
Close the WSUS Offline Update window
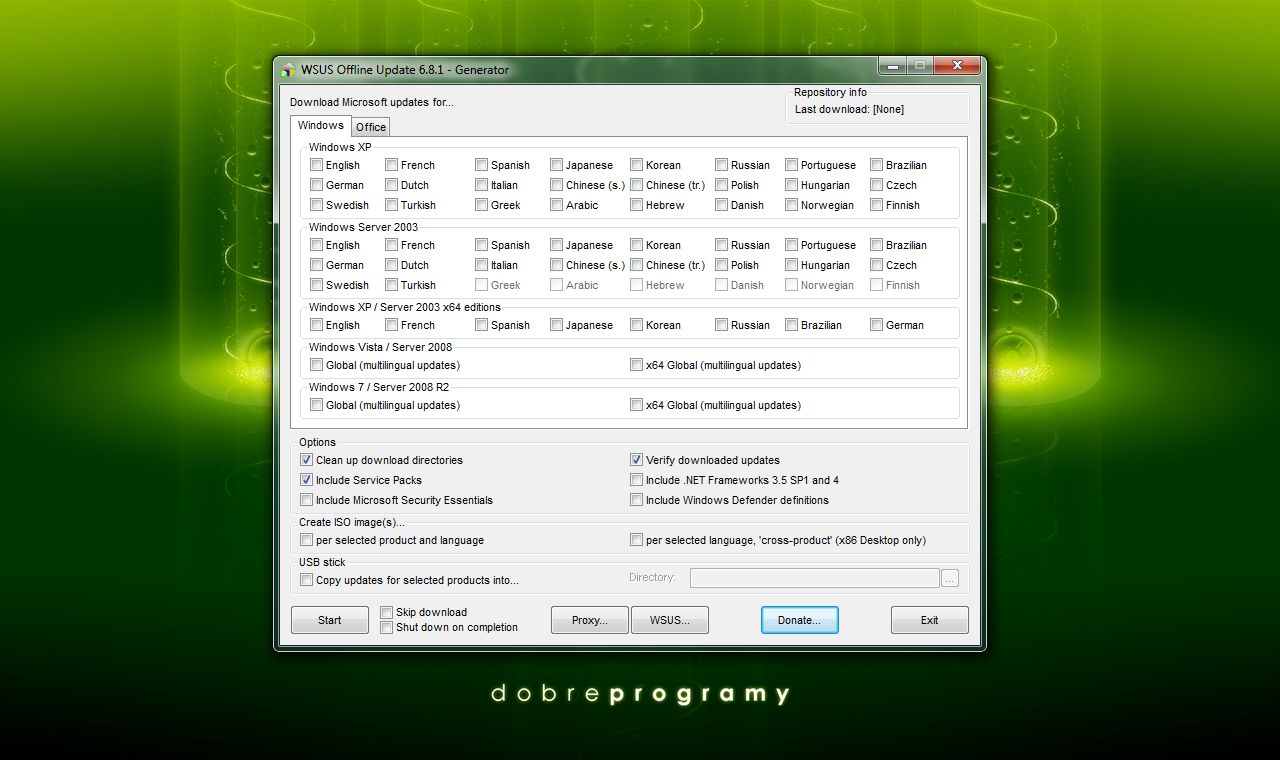(x=956, y=66)
